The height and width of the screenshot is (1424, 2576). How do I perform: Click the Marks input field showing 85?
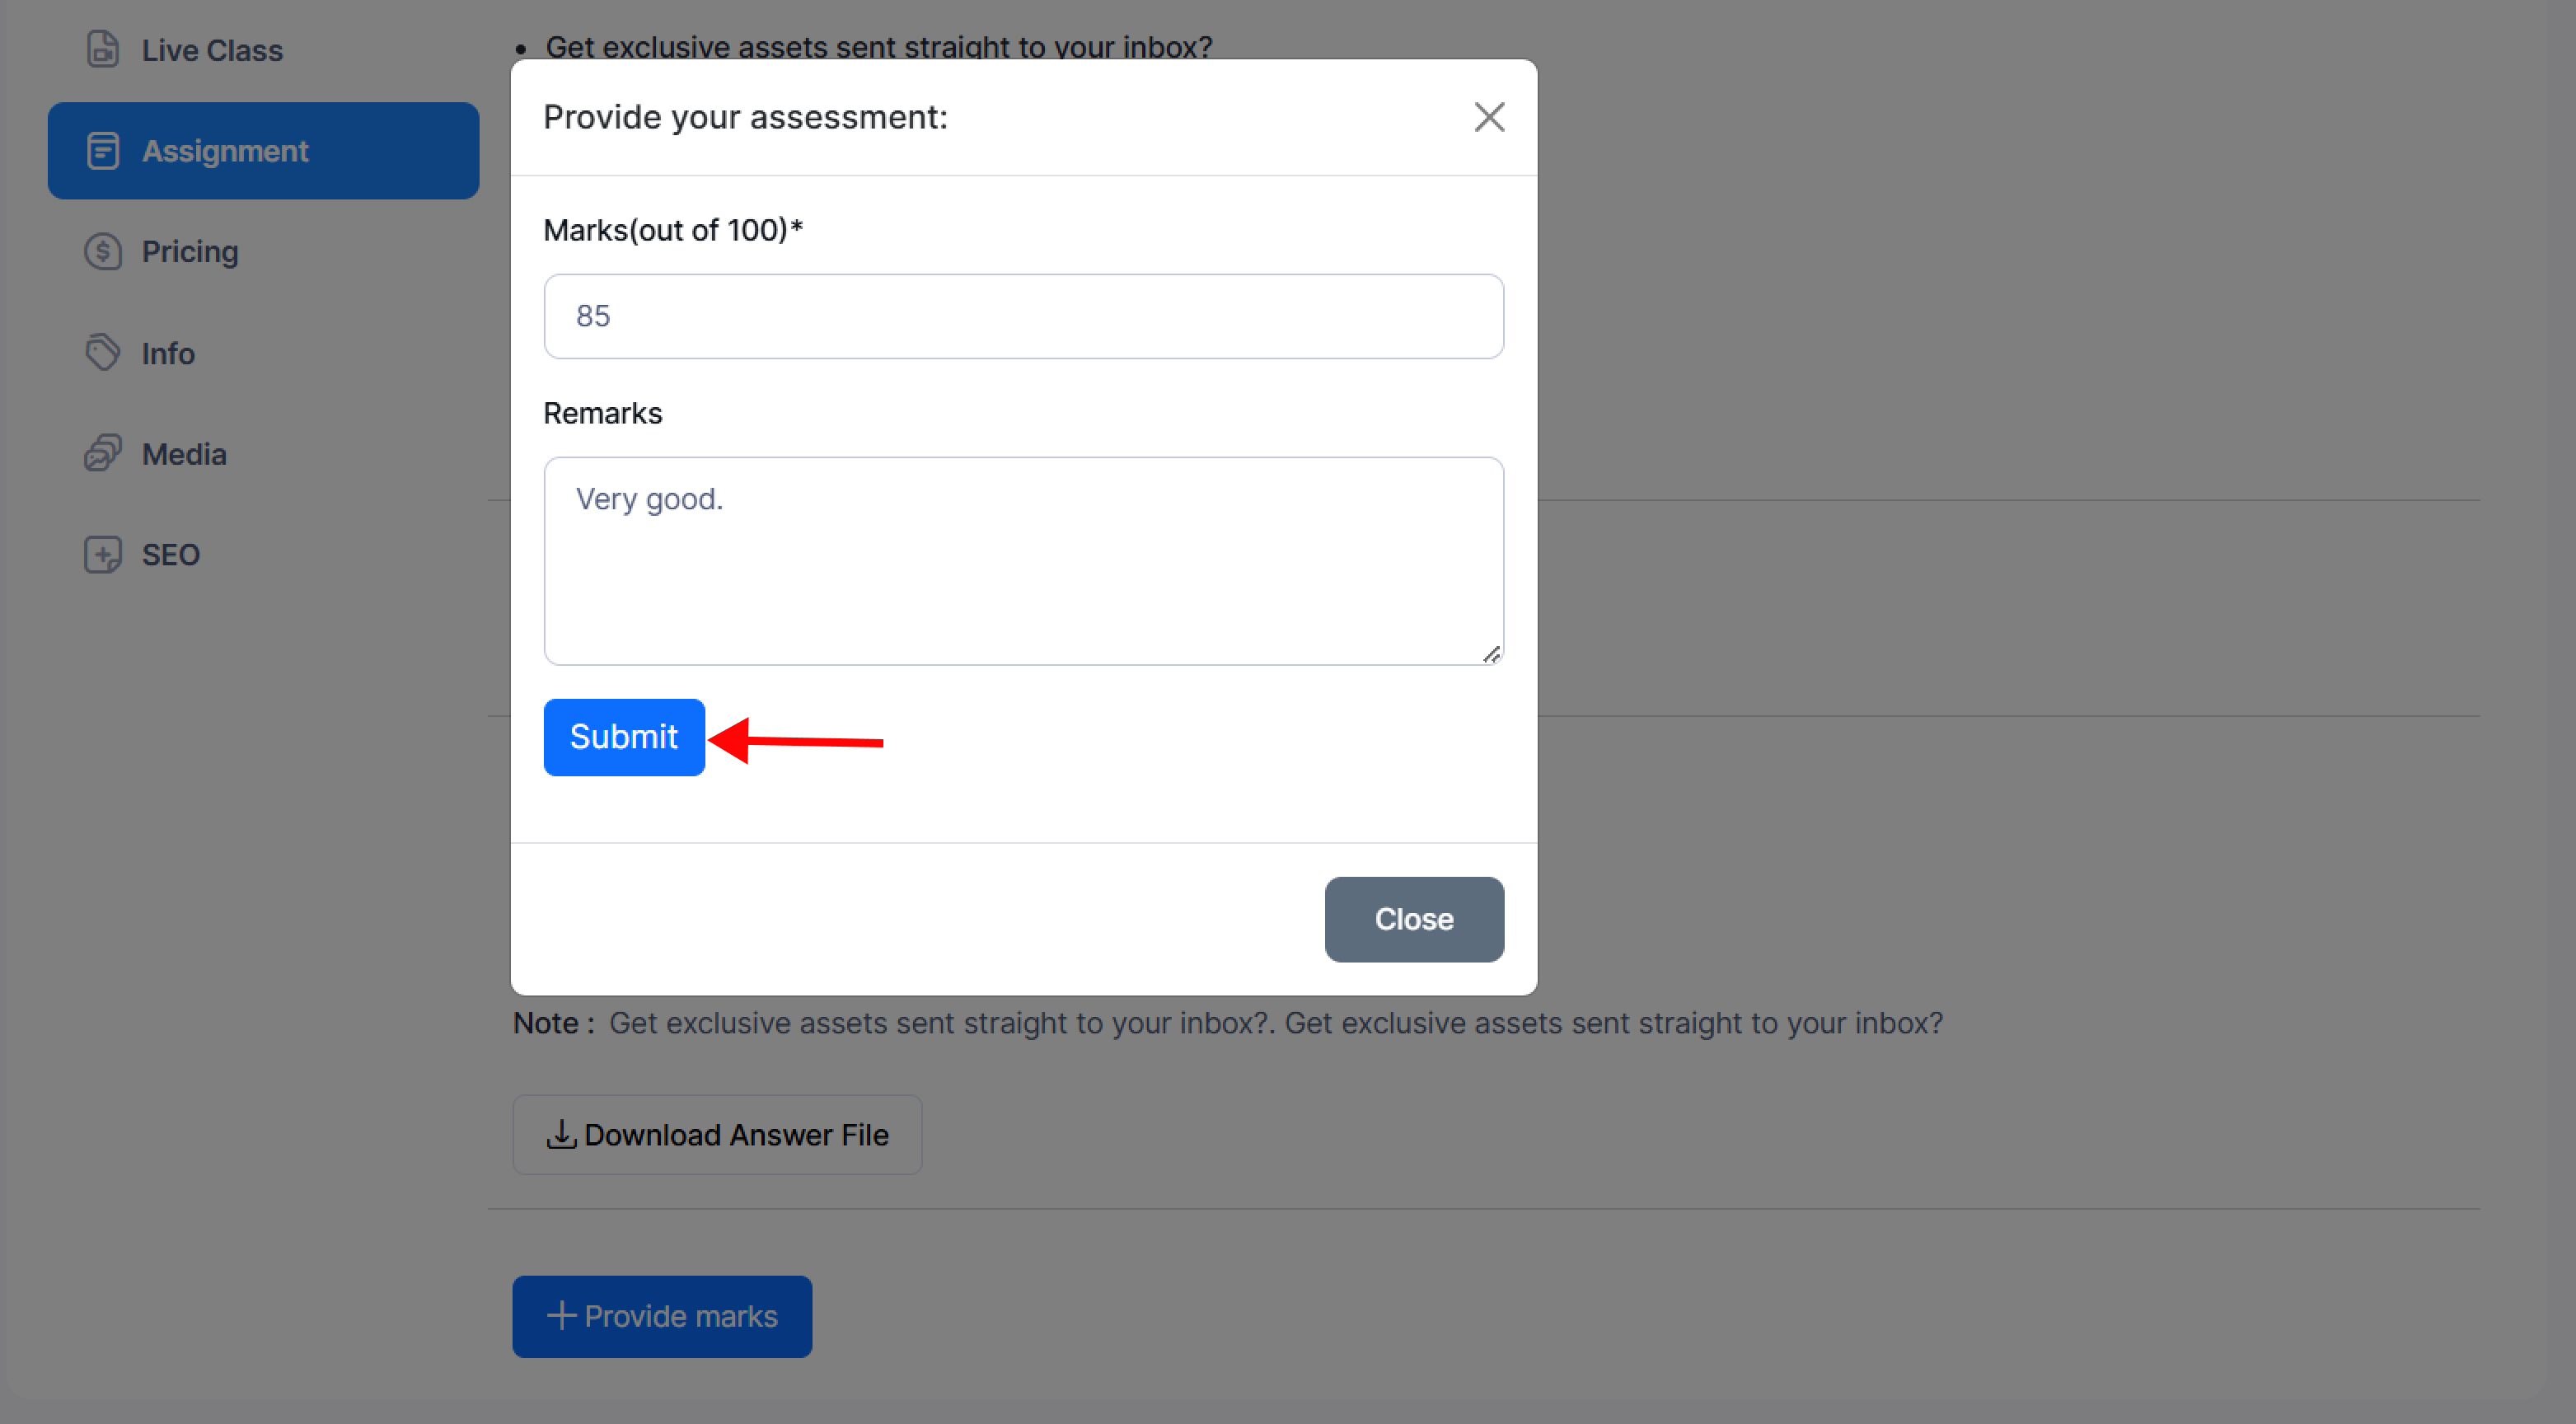point(1023,317)
